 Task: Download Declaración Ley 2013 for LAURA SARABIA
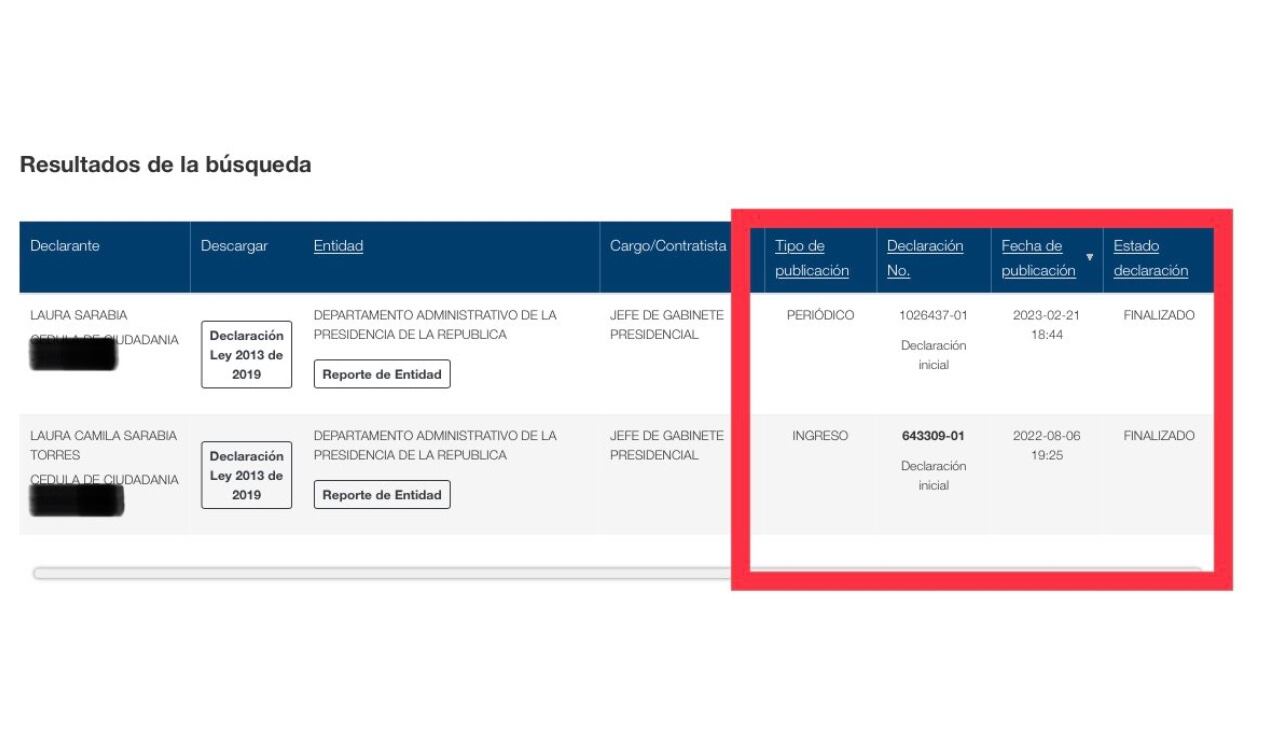pyautogui.click(x=246, y=354)
